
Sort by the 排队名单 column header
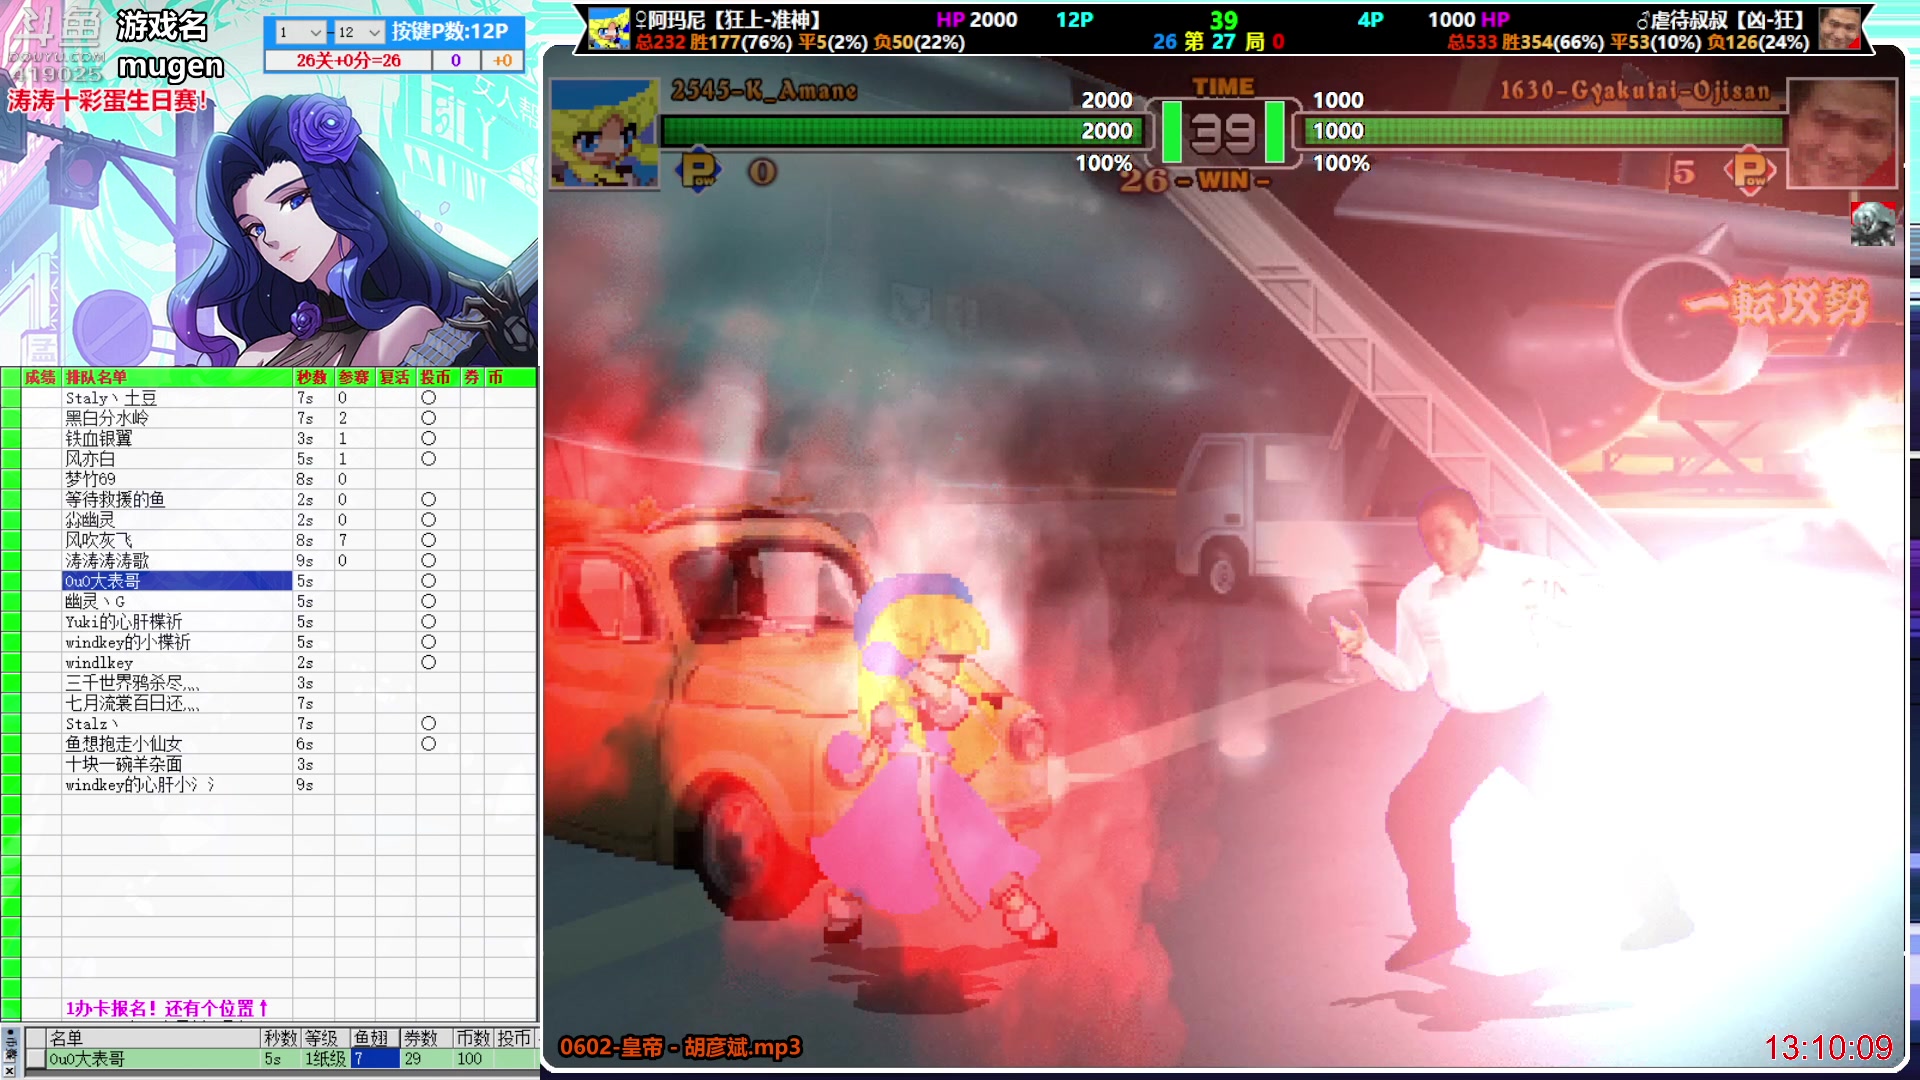[x=176, y=377]
